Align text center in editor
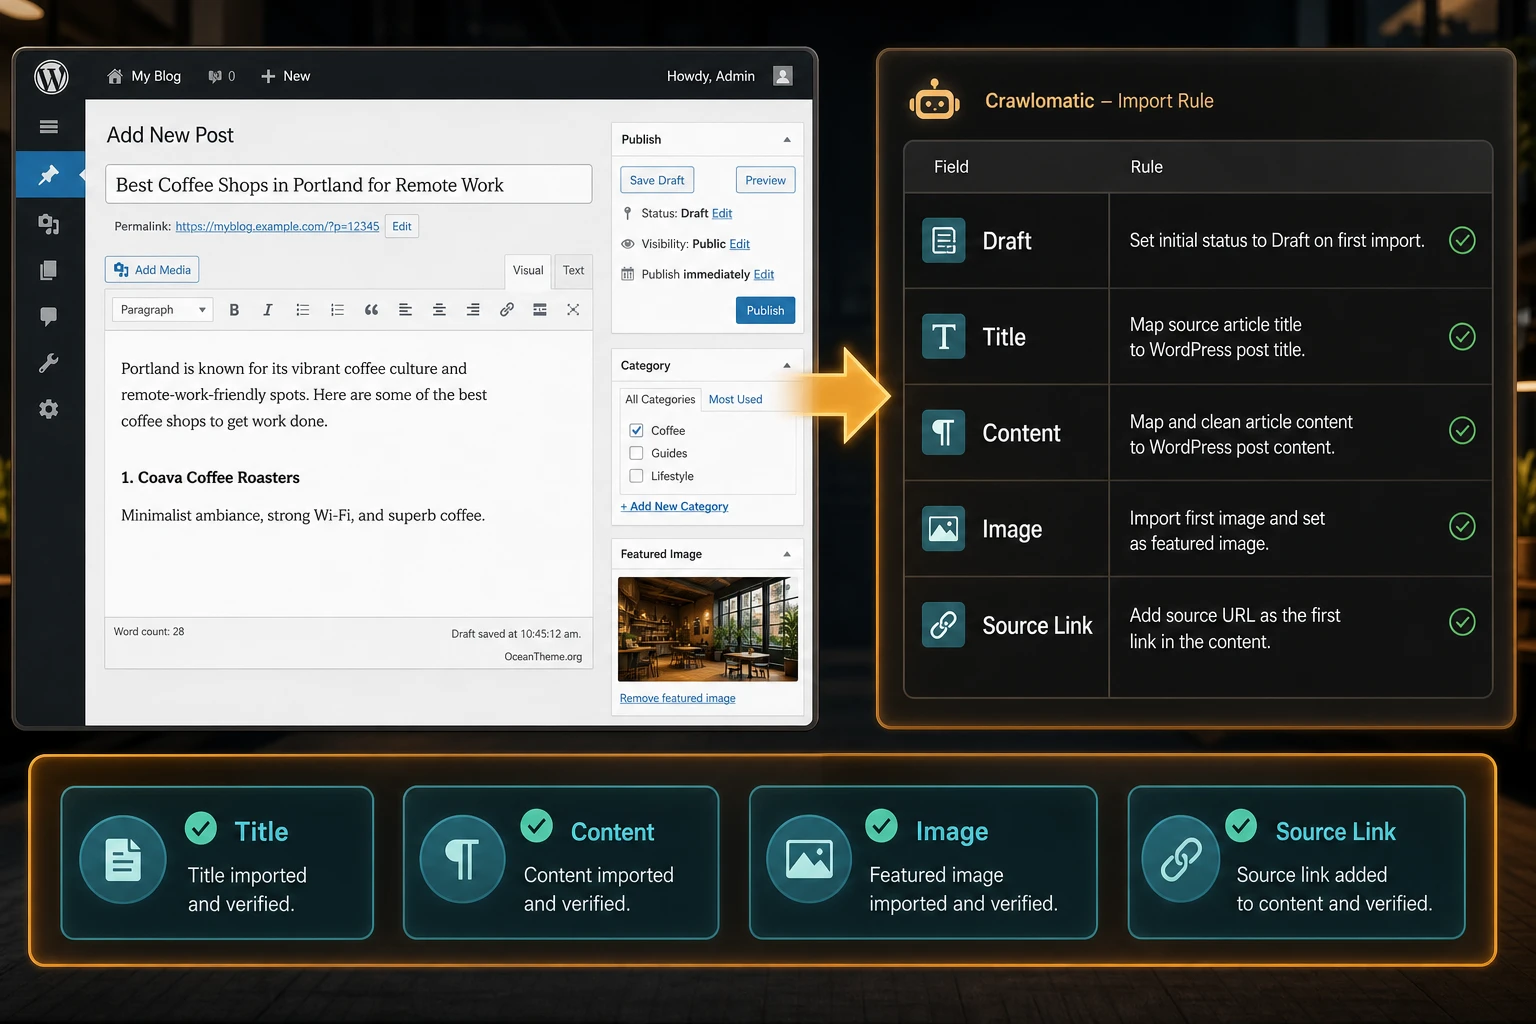Image resolution: width=1536 pixels, height=1024 pixels. pos(439,310)
